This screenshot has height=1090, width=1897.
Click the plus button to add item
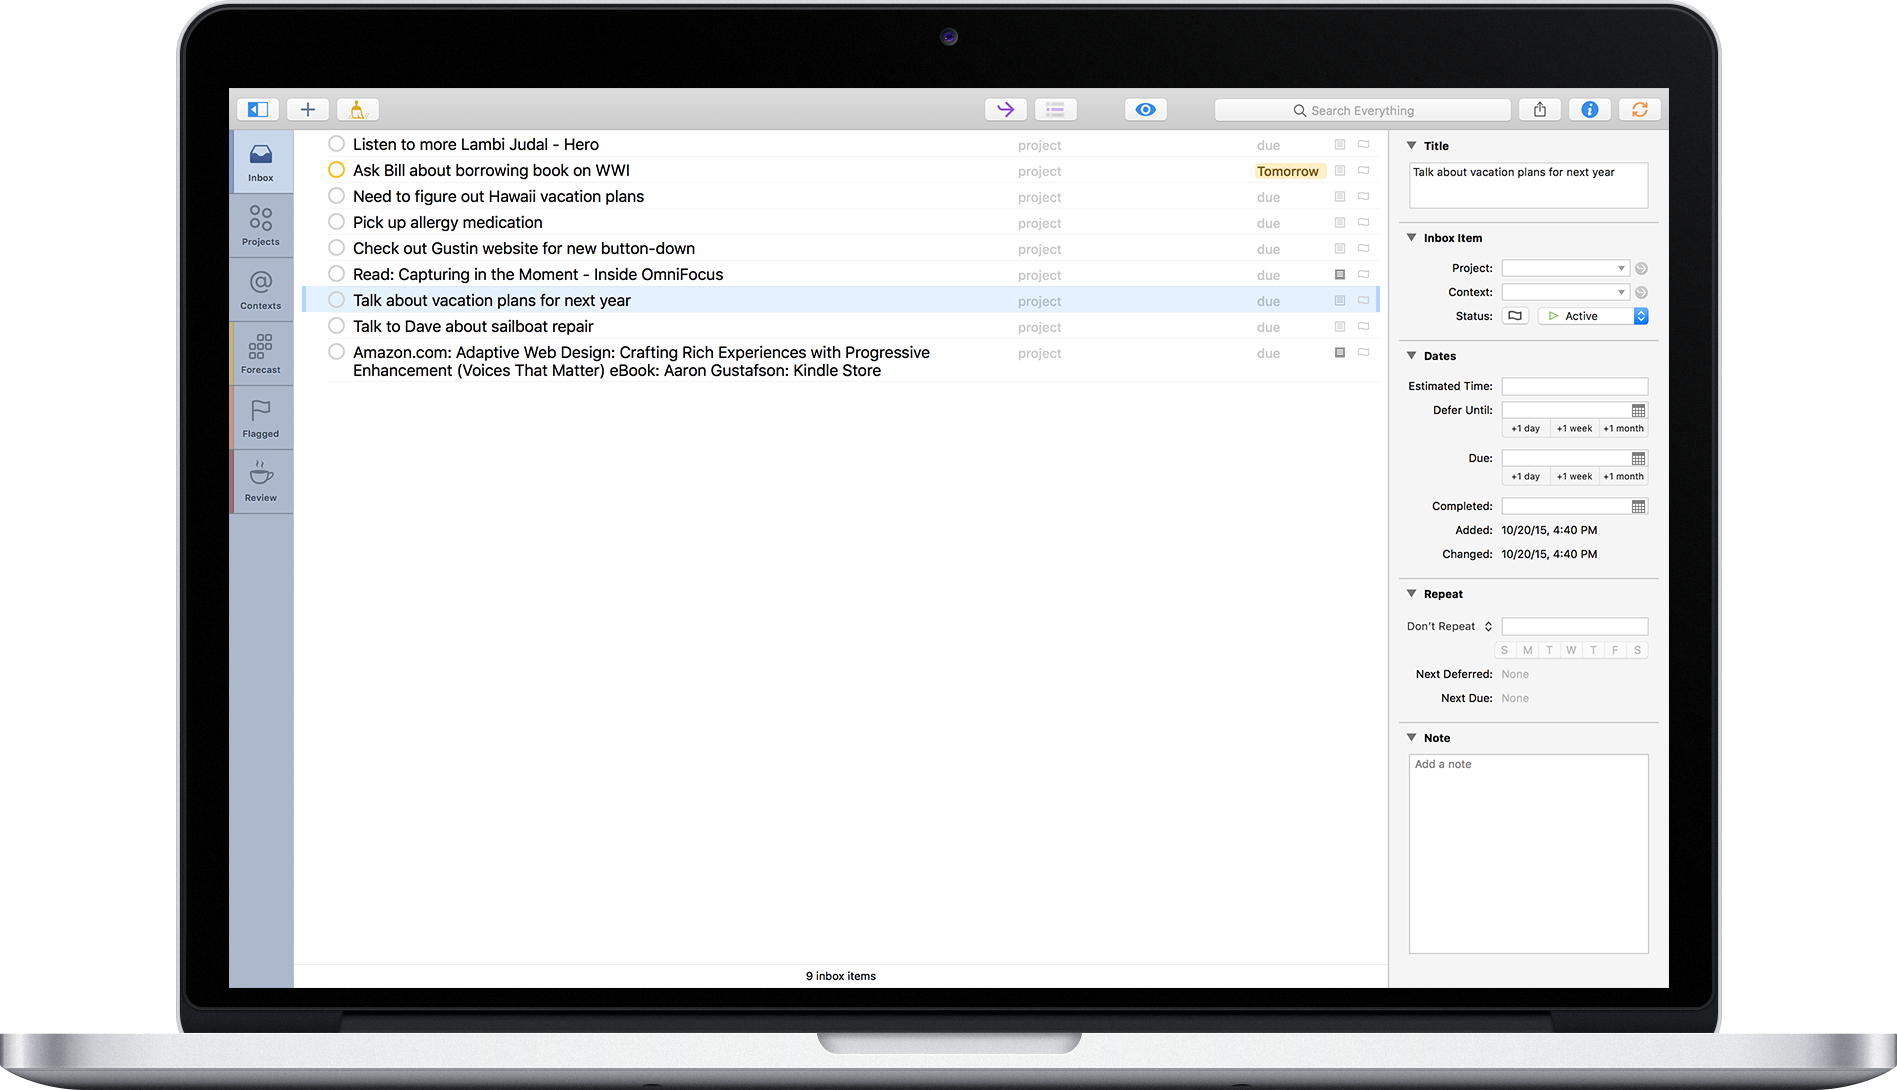pyautogui.click(x=308, y=110)
